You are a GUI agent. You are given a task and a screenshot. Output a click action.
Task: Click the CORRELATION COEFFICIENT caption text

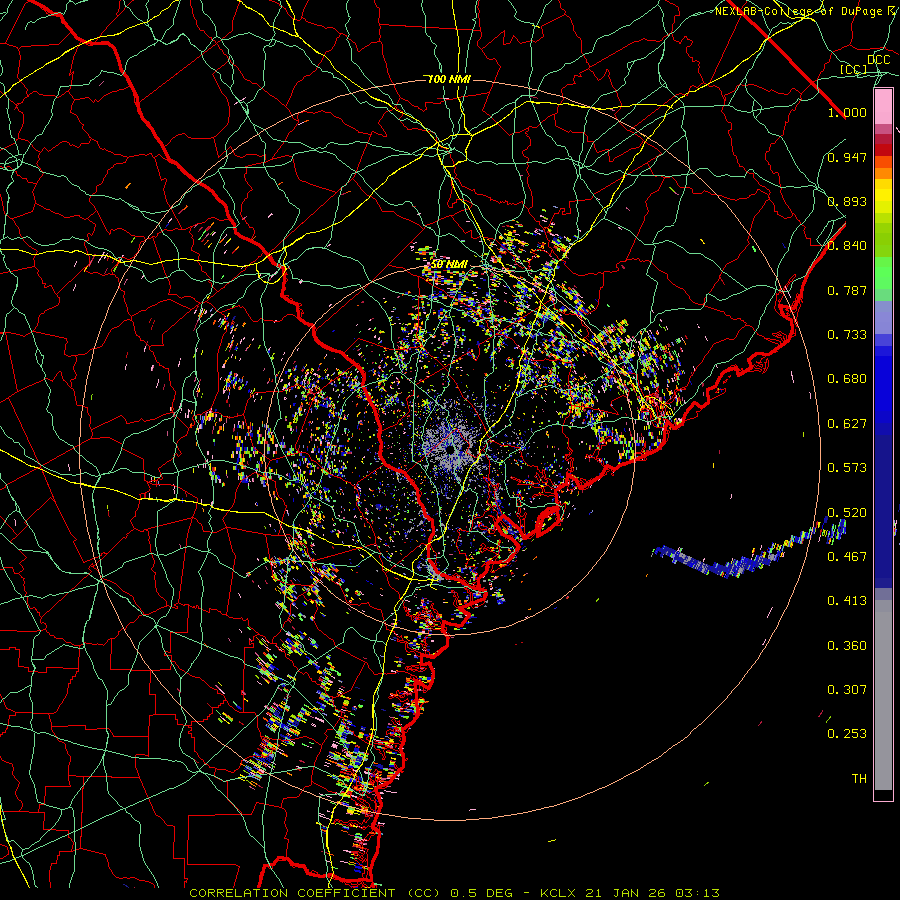click(x=292, y=893)
